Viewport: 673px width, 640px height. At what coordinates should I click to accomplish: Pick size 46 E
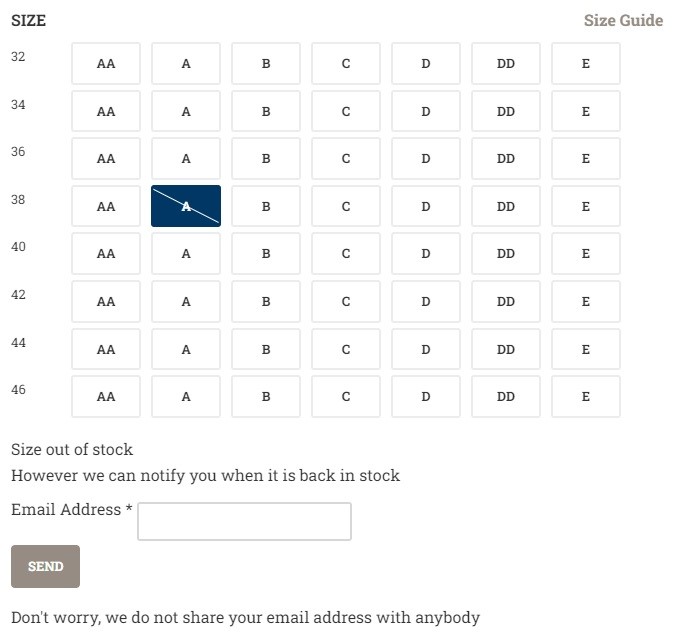tap(586, 397)
